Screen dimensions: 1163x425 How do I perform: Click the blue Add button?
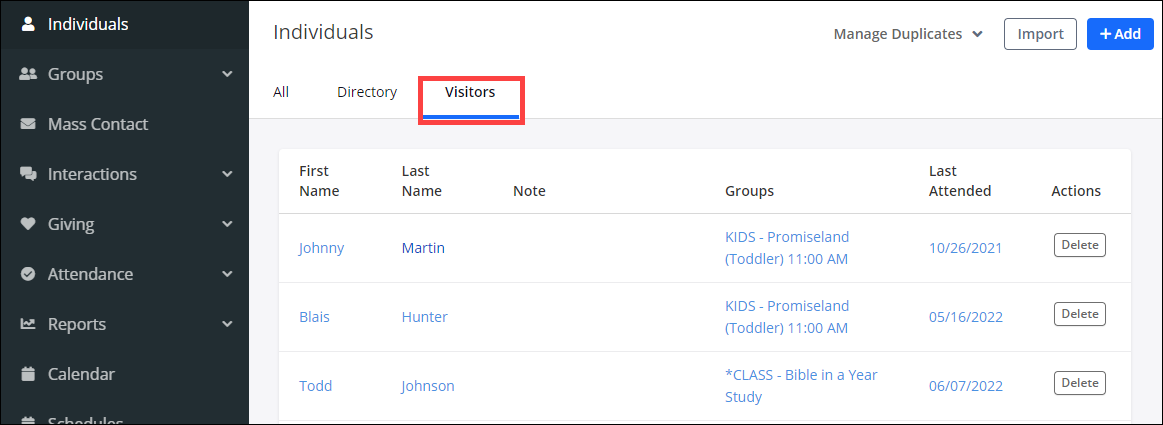point(1120,34)
